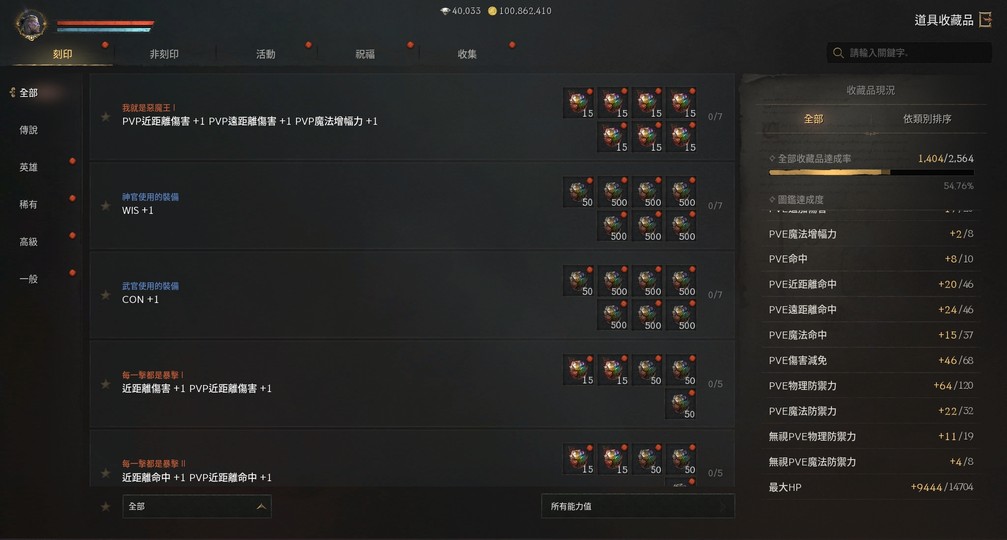Click the diamond currency icon at top
Image resolution: width=1007 pixels, height=540 pixels.
(x=445, y=11)
